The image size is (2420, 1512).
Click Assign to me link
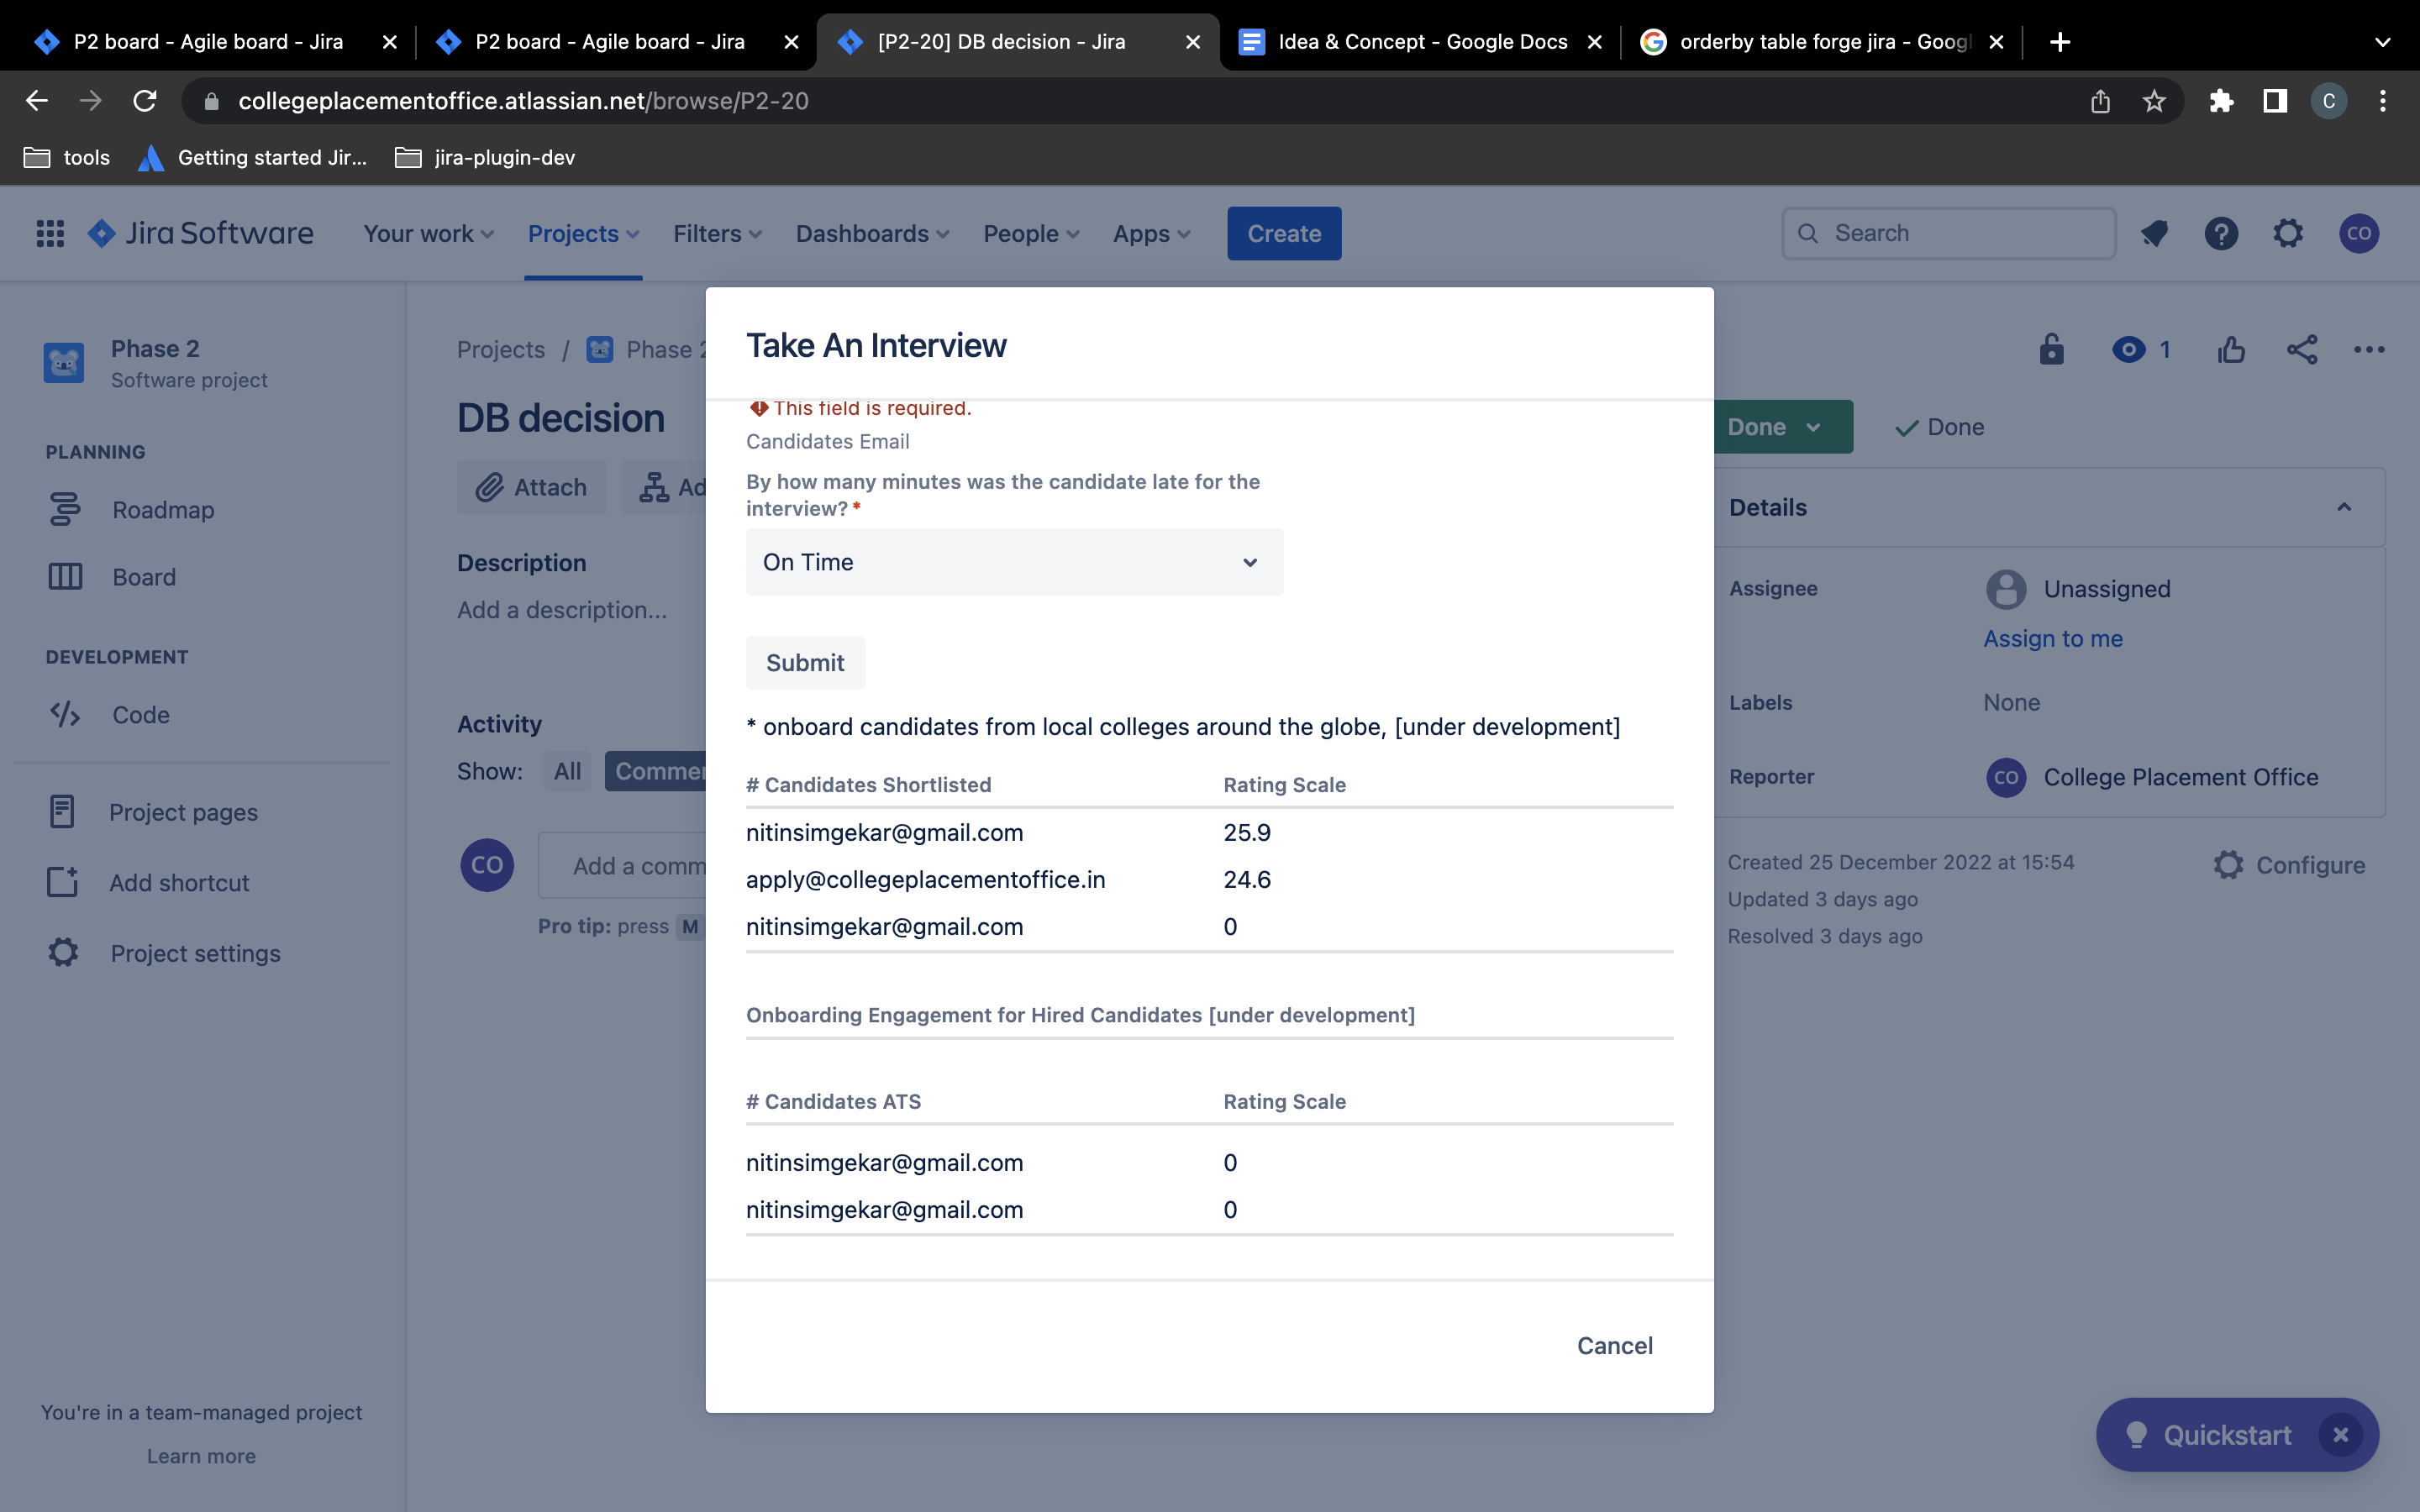(x=2053, y=638)
